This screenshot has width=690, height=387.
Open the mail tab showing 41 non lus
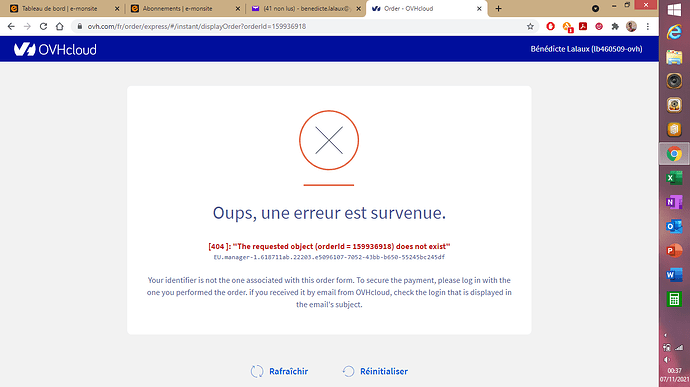point(305,8)
